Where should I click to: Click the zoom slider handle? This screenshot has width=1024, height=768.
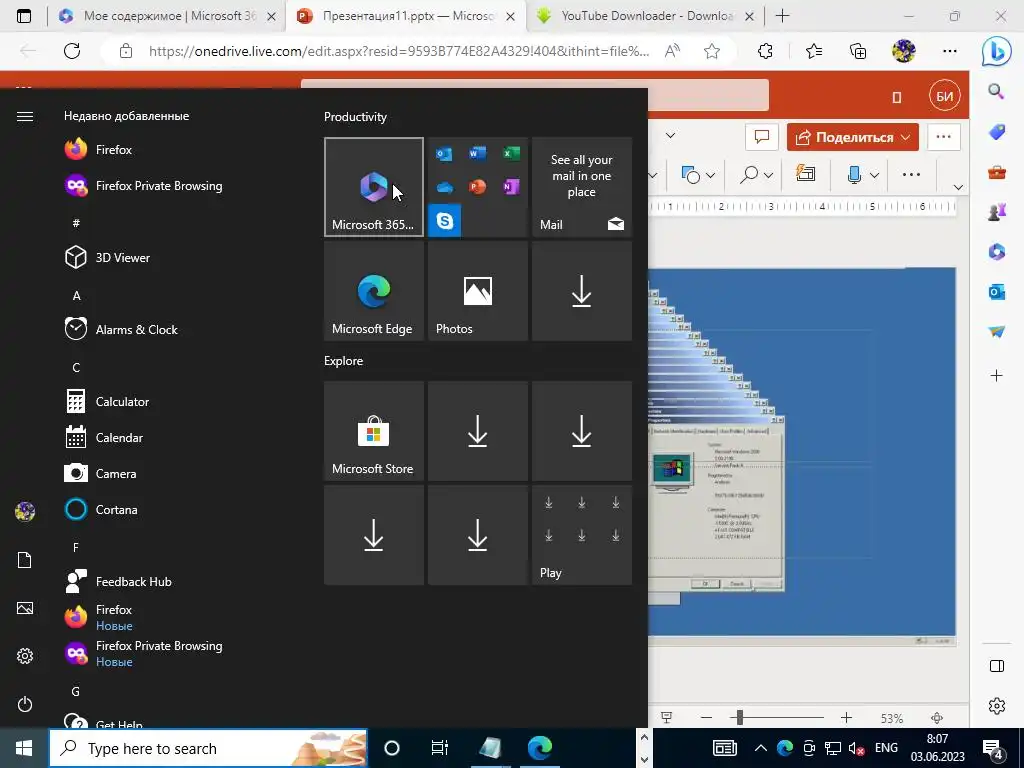740,718
